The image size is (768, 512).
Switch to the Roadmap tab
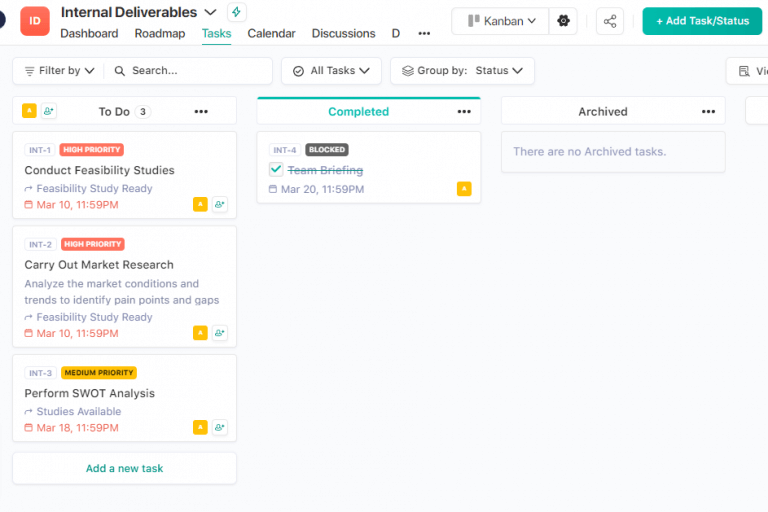point(160,34)
